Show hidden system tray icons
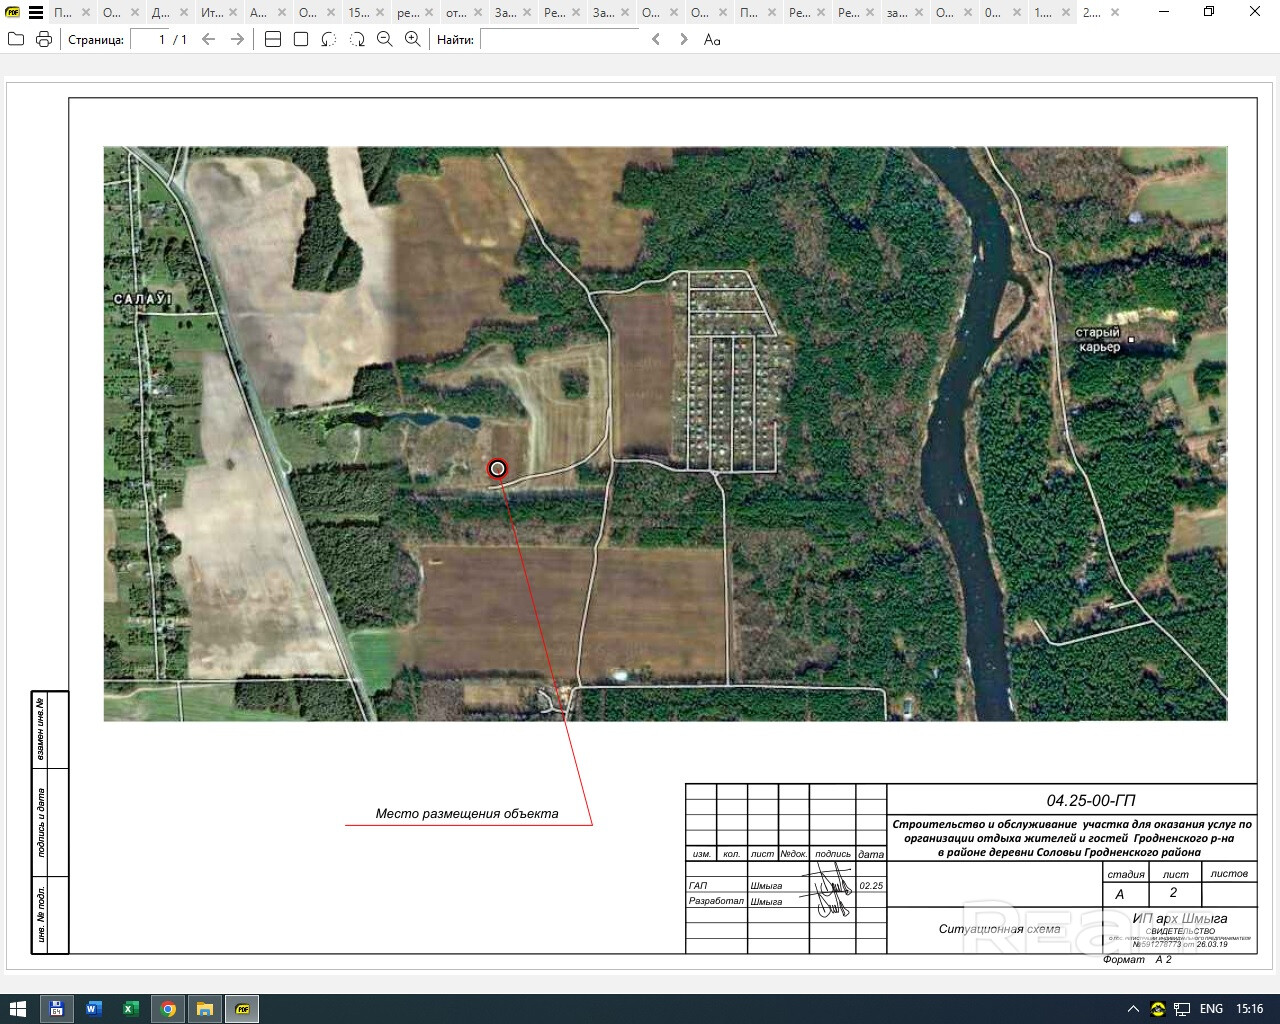This screenshot has height=1024, width=1280. click(1133, 1009)
